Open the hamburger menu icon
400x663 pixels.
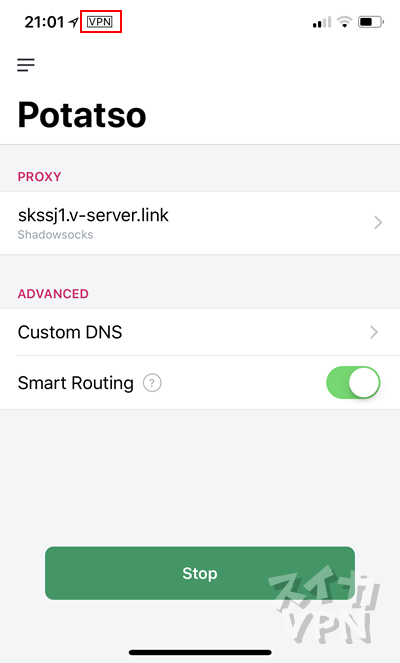tap(26, 65)
